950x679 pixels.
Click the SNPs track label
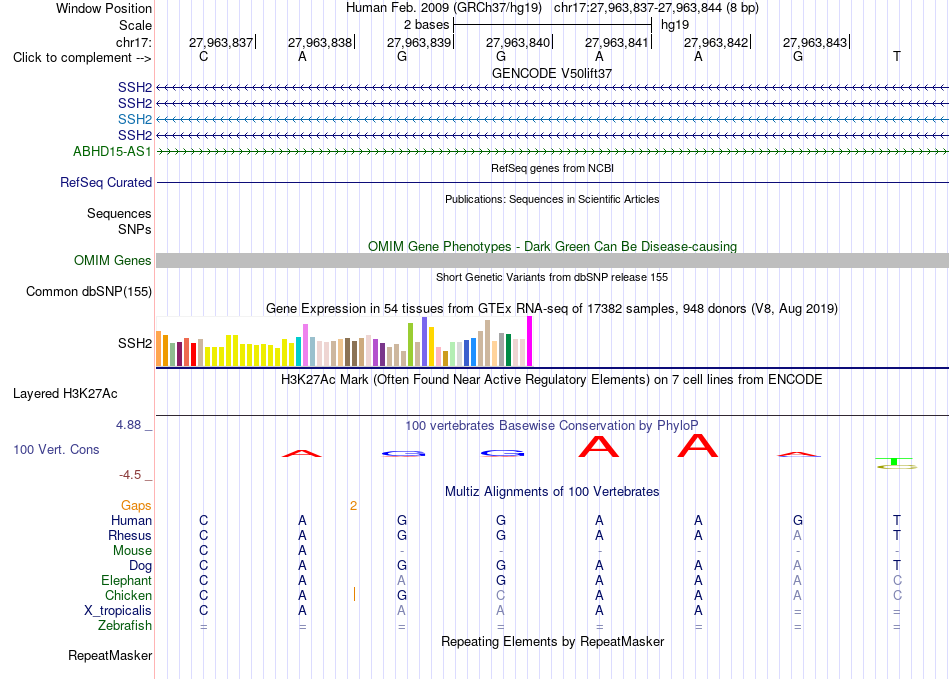coord(135,230)
